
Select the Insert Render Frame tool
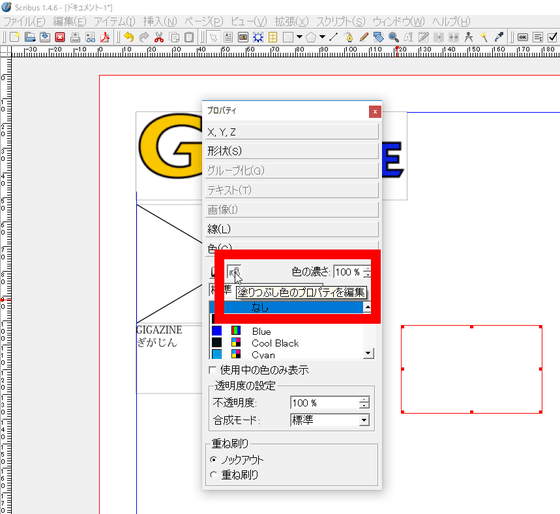pyautogui.click(x=258, y=37)
